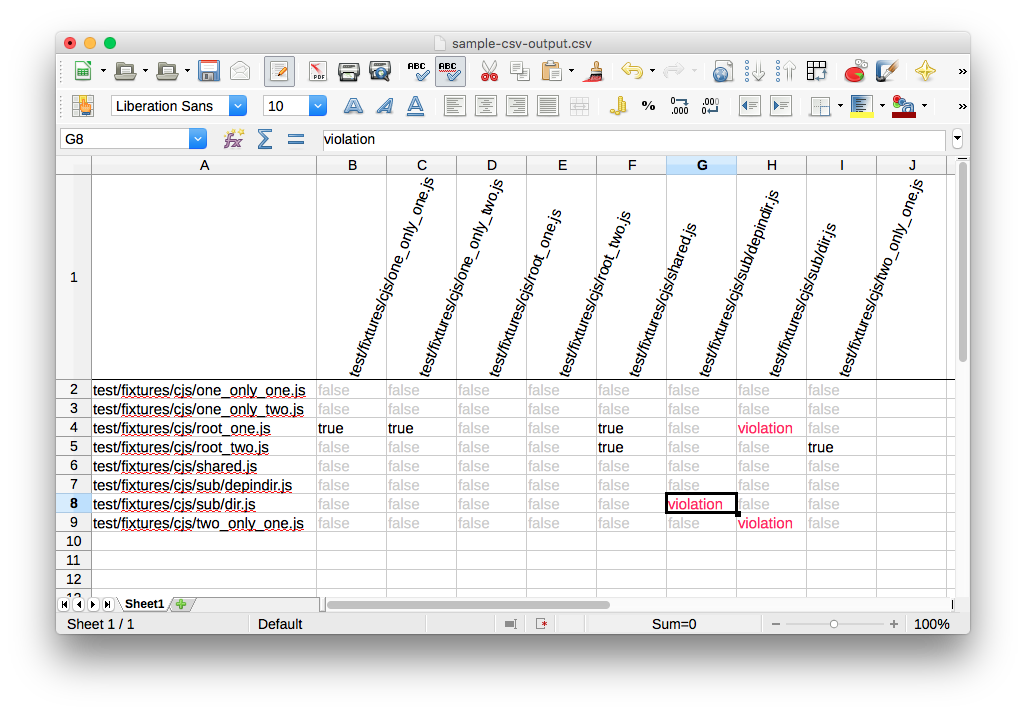Open the Name Box cell reference dropdown
The image size is (1026, 714).
coord(198,139)
